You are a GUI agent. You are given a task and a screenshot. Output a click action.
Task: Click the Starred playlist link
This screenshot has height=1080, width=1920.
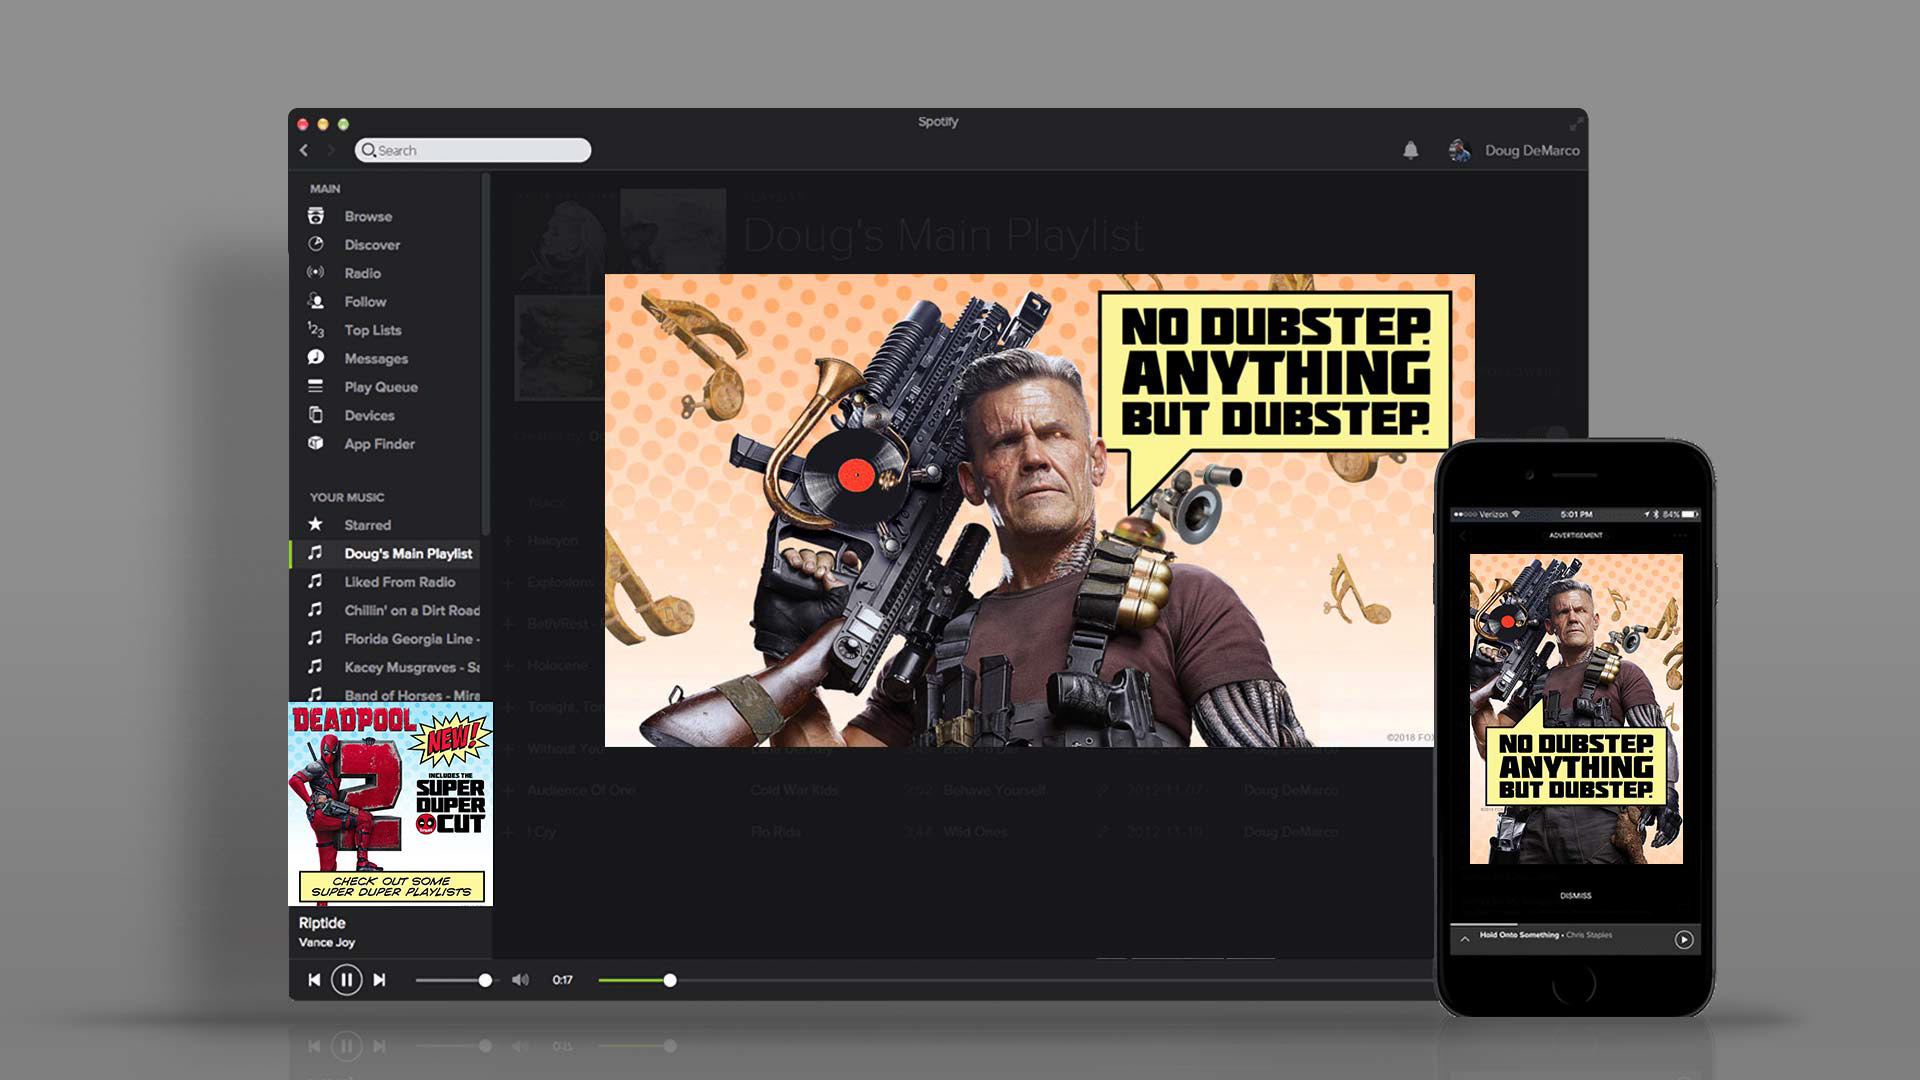367,525
